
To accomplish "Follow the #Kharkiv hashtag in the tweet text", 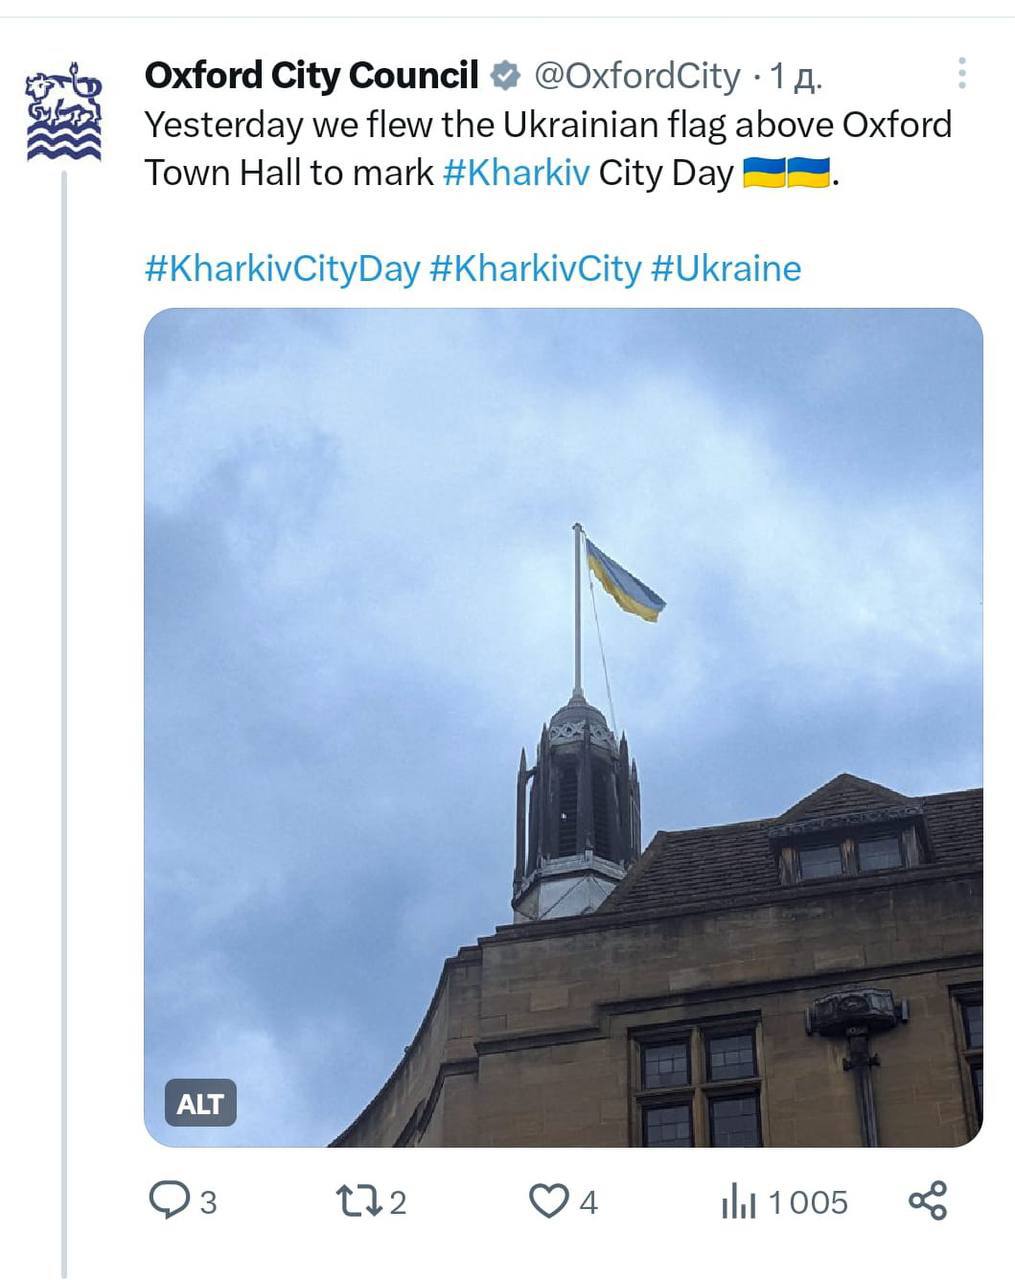I will tap(516, 173).
